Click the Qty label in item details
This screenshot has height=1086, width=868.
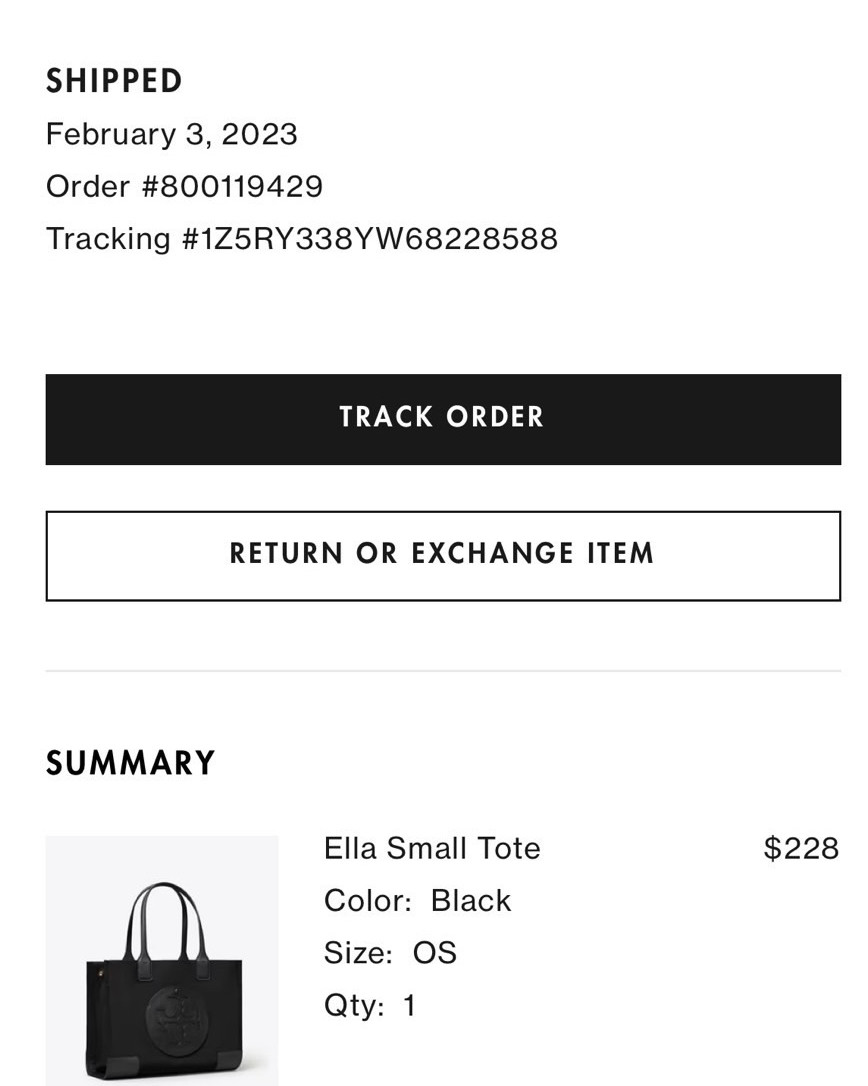pyautogui.click(x=354, y=1006)
